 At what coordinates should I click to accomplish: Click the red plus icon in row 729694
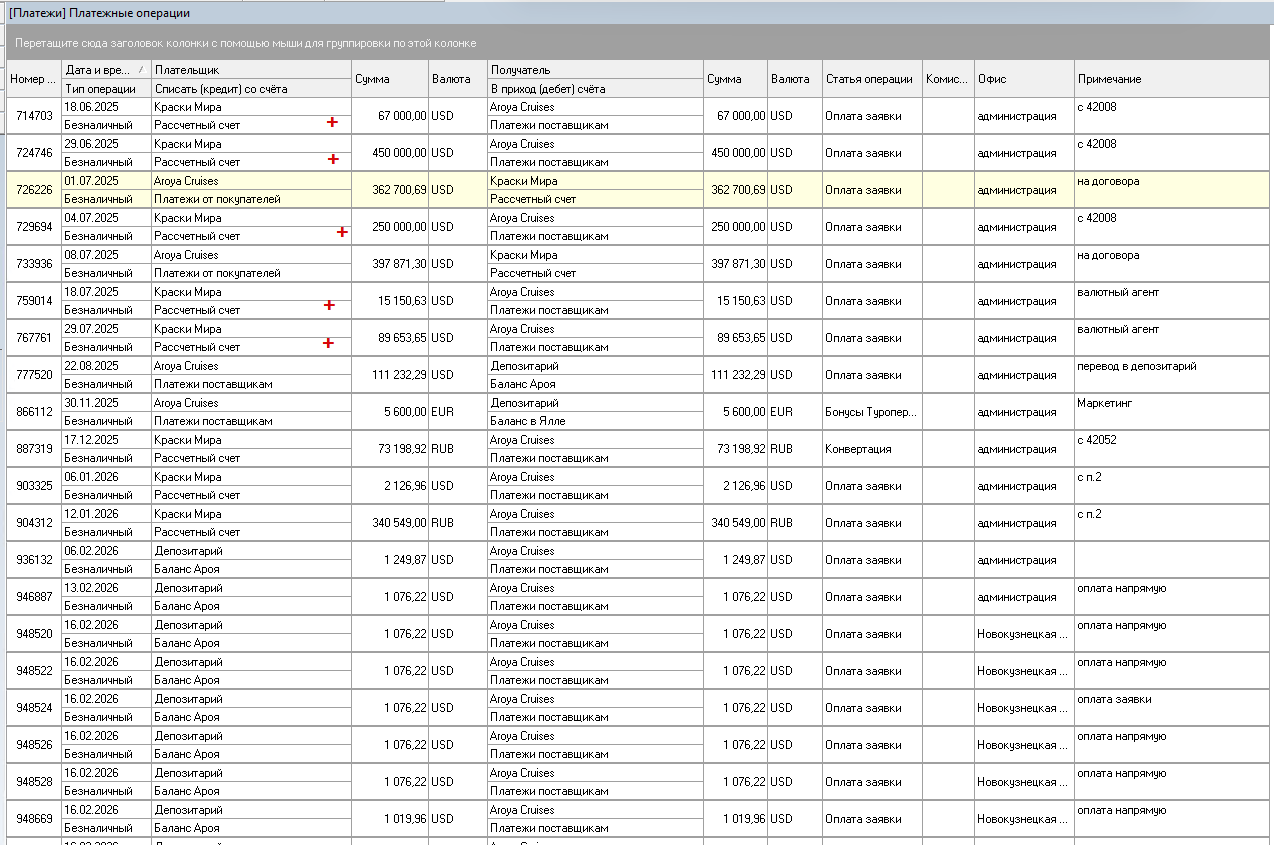click(342, 232)
